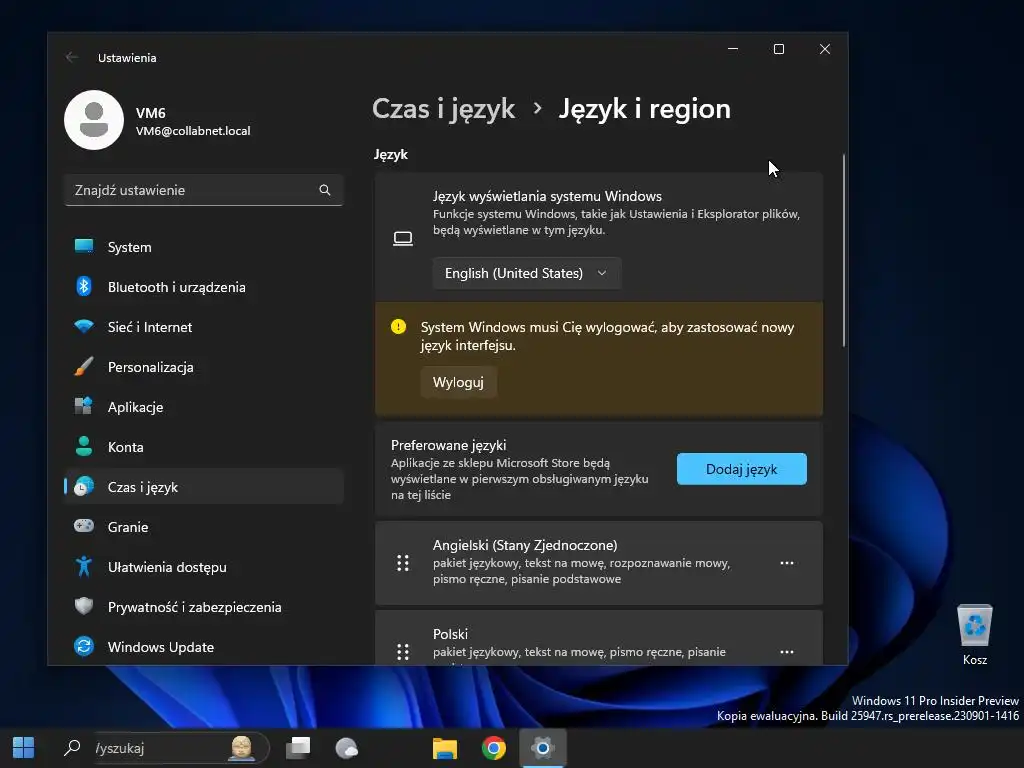Select the Sieć i Internet Wi-Fi icon
Screen dimensions: 1024x768
84,326
